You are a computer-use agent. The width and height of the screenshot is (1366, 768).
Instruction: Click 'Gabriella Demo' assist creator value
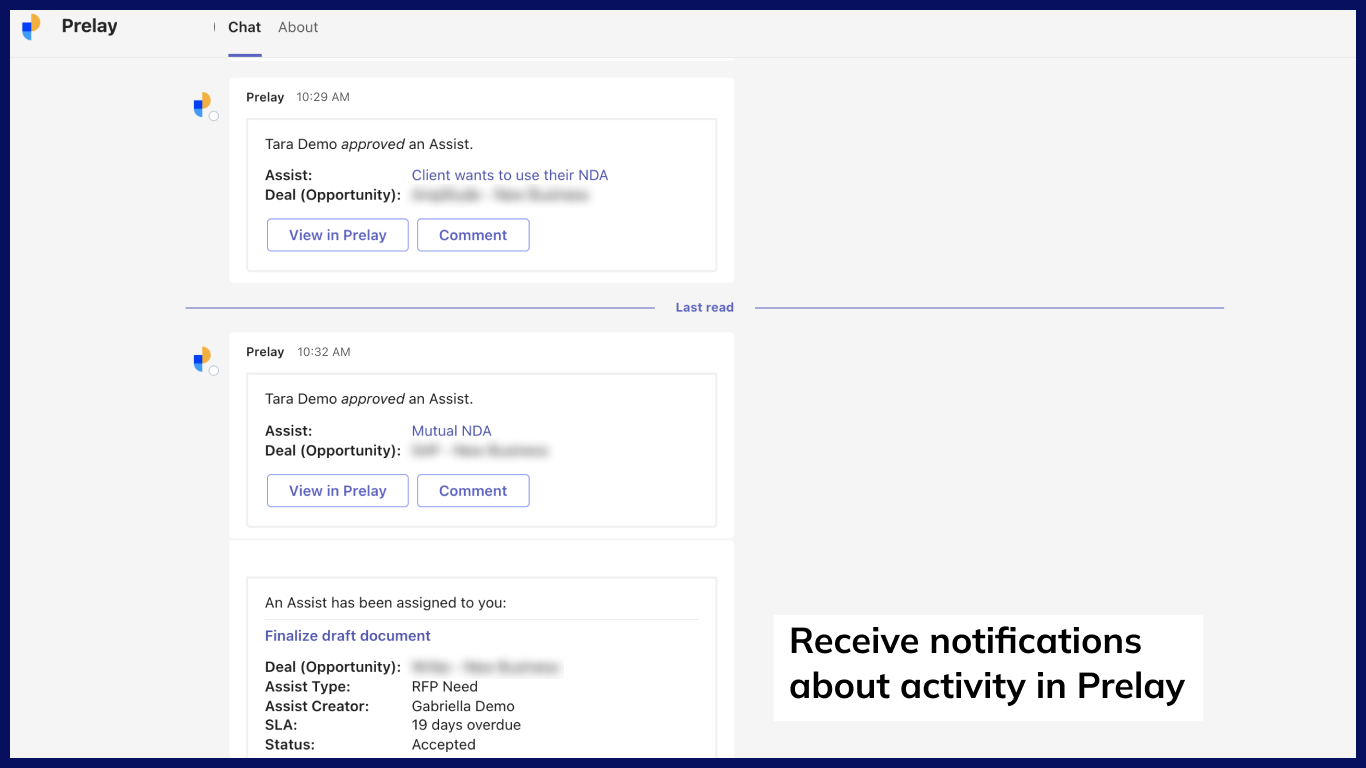(463, 706)
